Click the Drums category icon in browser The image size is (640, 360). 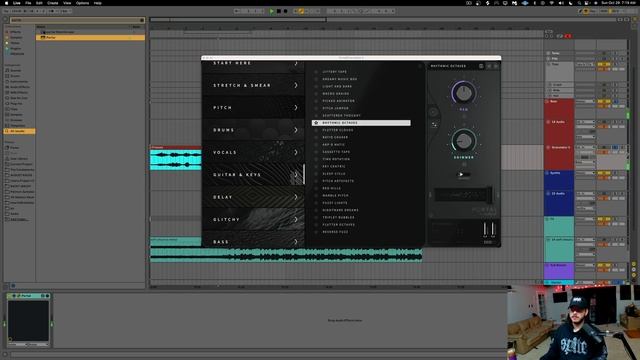[7, 76]
